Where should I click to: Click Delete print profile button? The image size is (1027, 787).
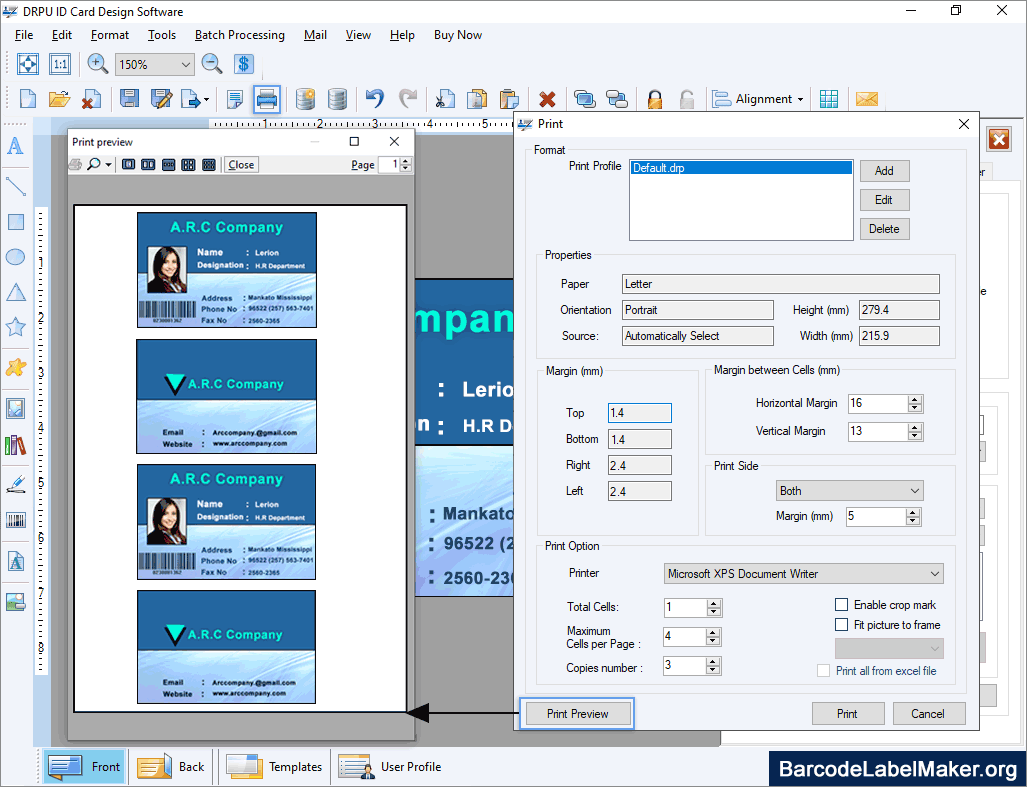(884, 229)
